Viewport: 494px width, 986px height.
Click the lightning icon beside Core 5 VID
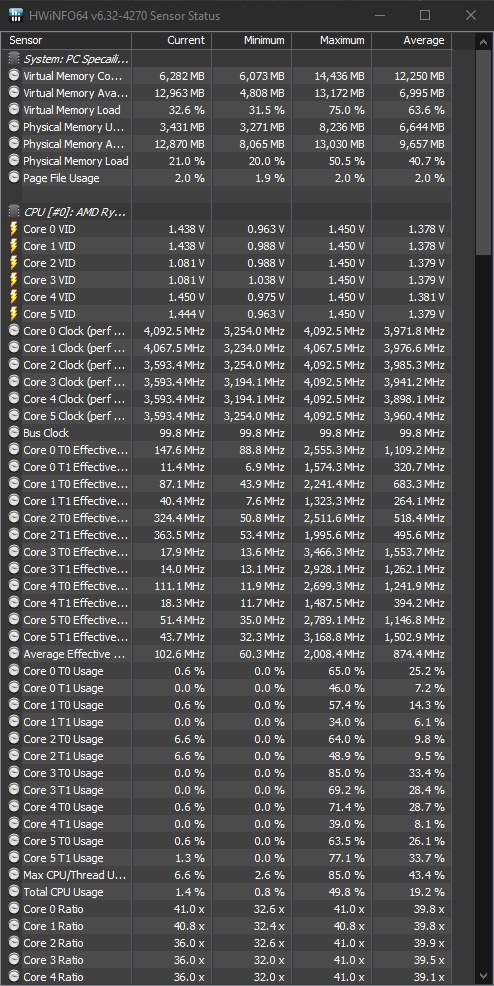14,314
